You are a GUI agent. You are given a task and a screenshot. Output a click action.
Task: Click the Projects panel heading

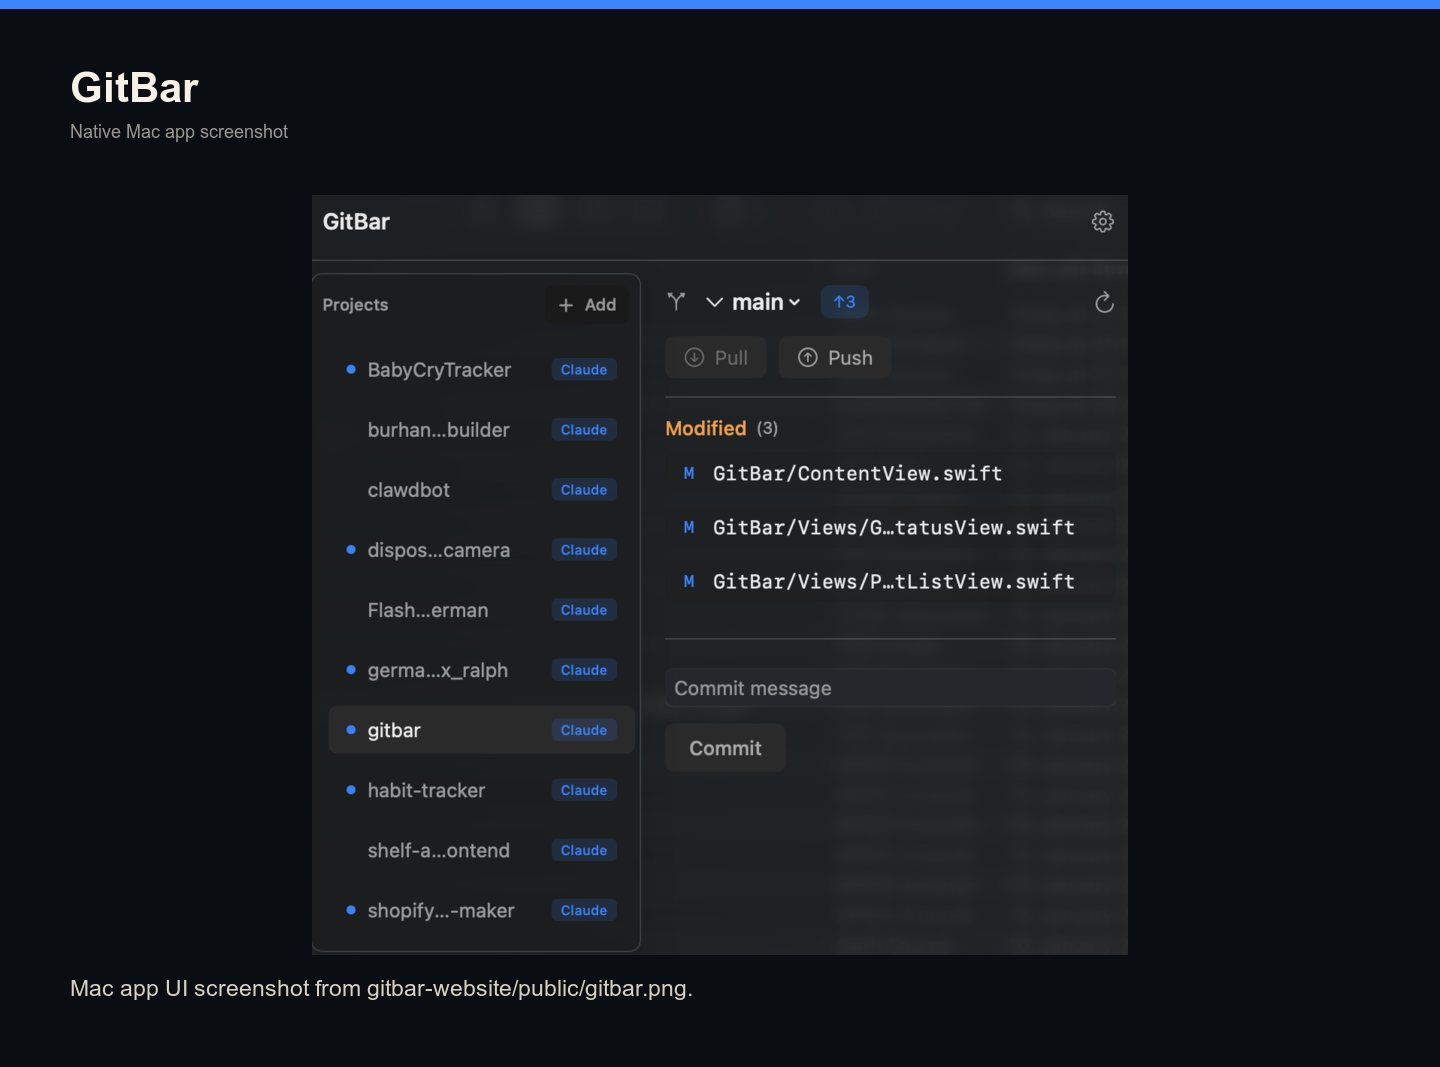click(x=355, y=305)
